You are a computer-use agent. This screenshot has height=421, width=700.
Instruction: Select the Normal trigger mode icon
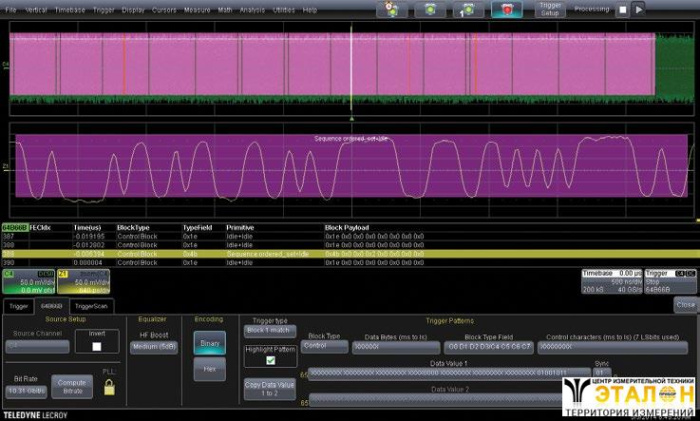(430, 9)
